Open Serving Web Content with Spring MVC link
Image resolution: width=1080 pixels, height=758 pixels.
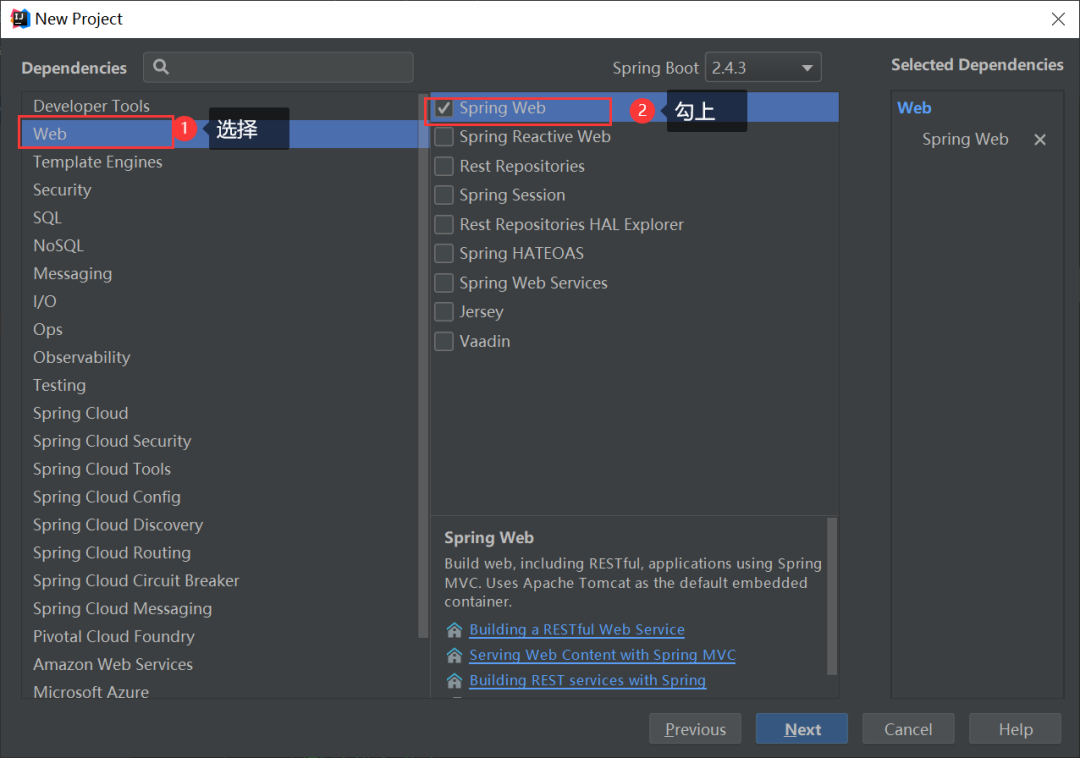[x=603, y=655]
